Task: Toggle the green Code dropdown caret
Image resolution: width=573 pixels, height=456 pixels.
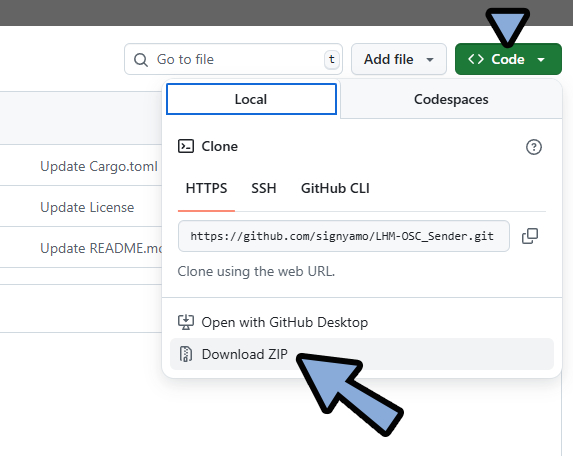Action: pyautogui.click(x=541, y=60)
